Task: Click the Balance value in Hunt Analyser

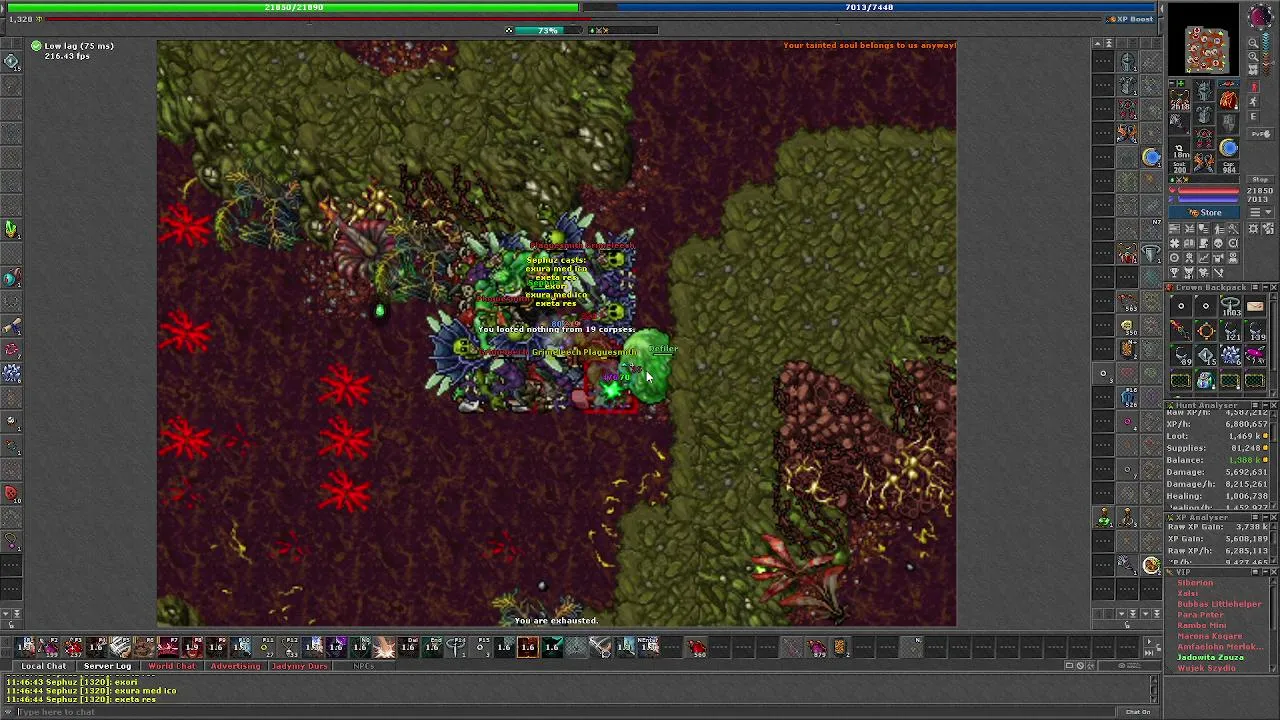Action: 1245,460
